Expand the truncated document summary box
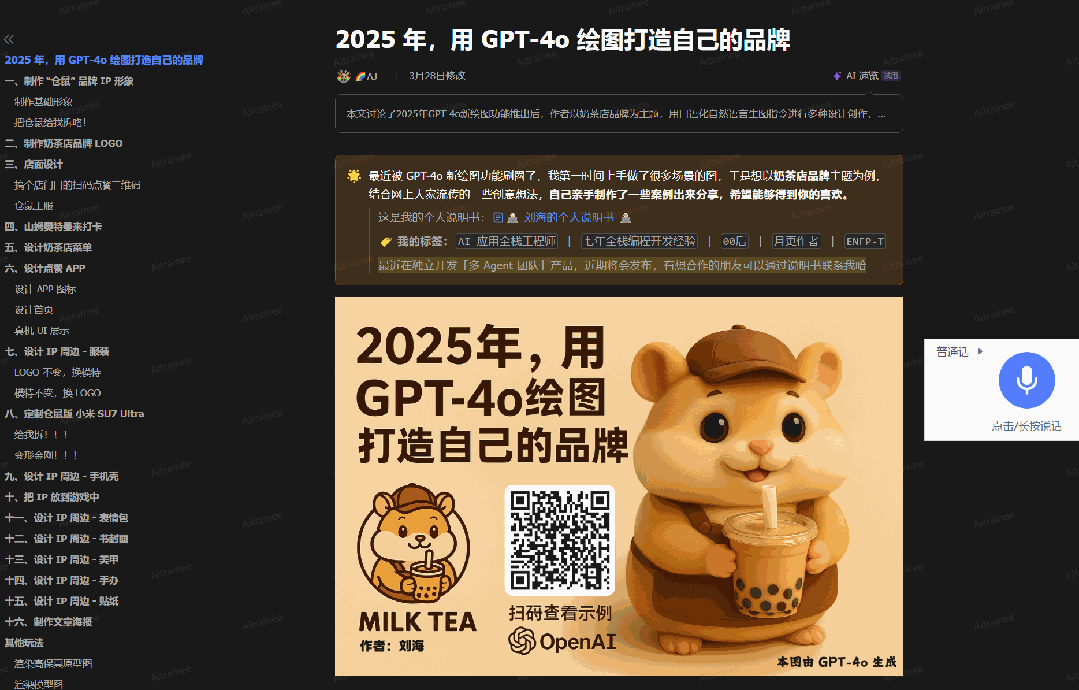The height and width of the screenshot is (690, 1079). click(618, 114)
